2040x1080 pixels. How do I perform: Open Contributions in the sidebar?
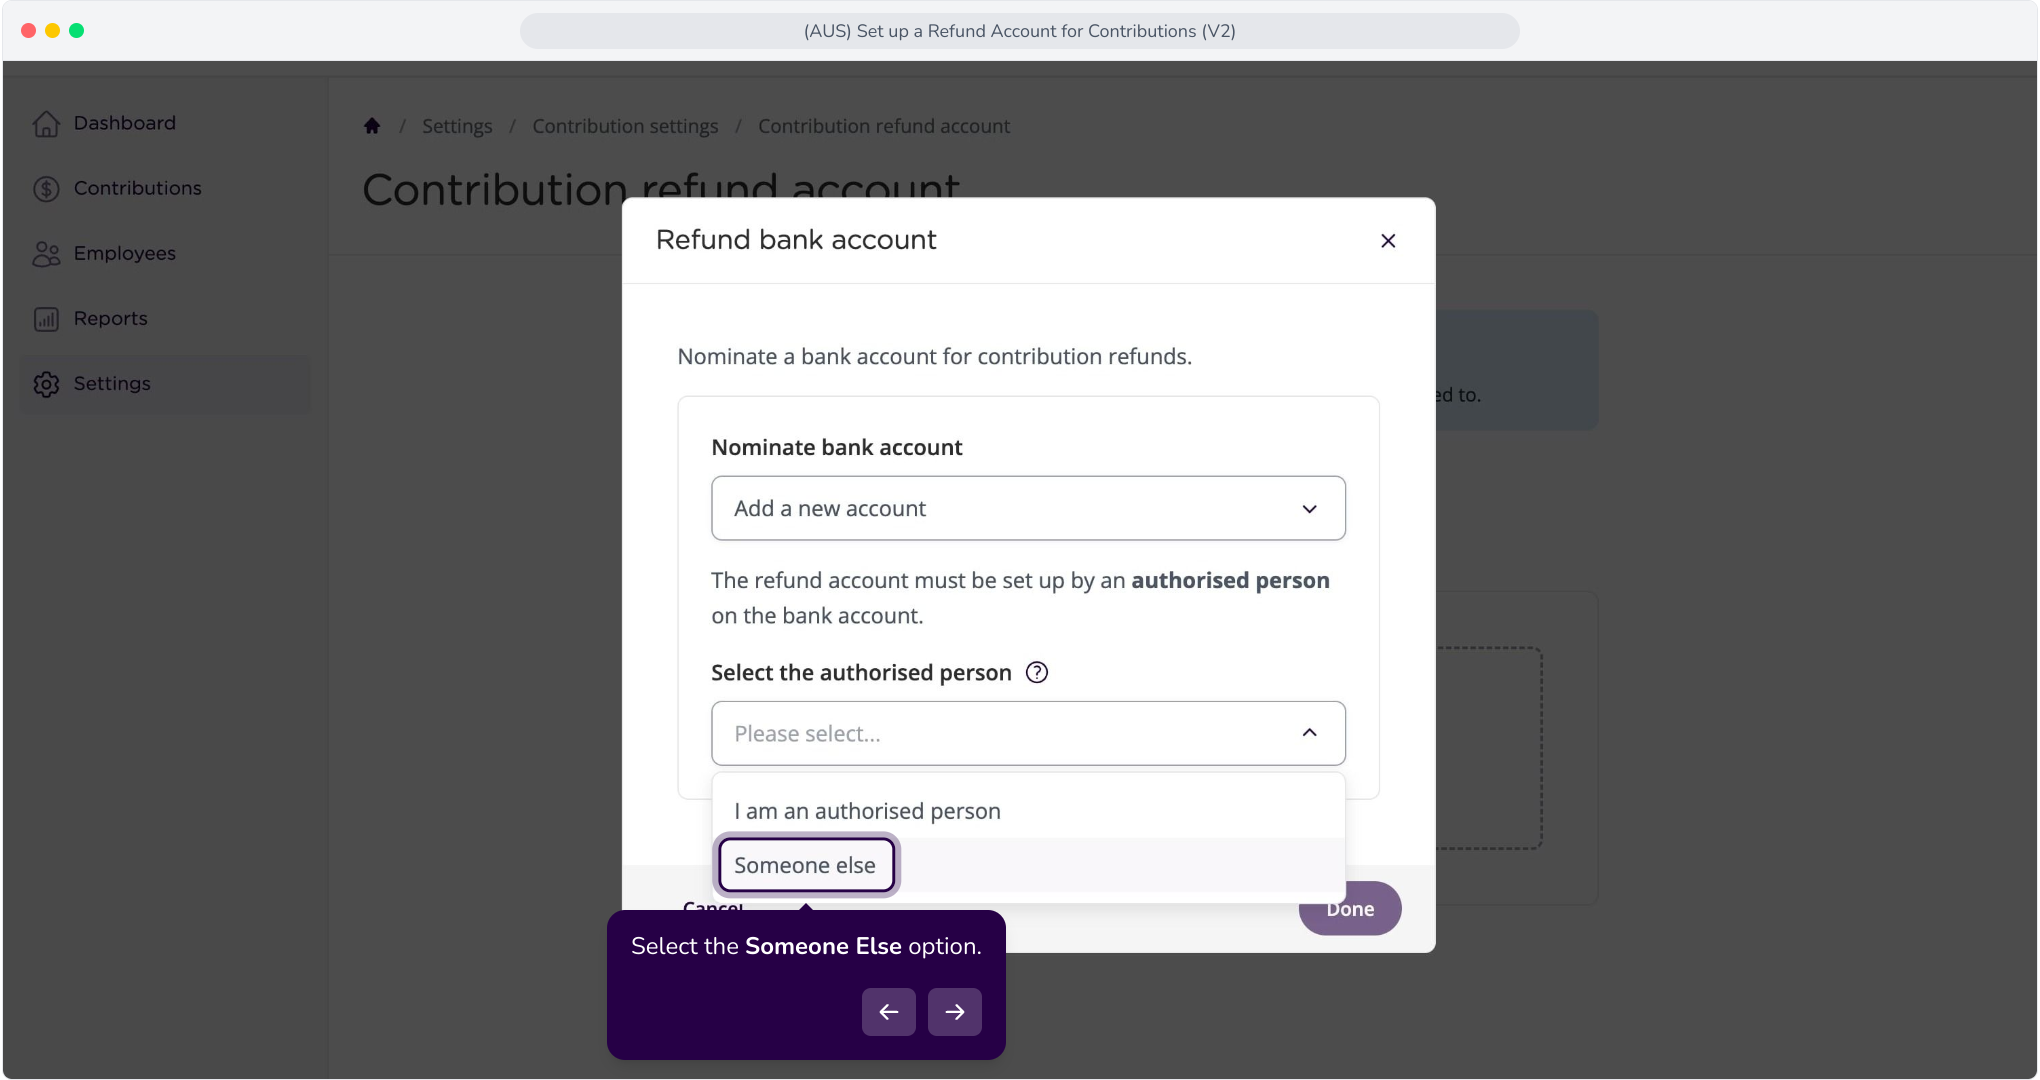click(138, 188)
